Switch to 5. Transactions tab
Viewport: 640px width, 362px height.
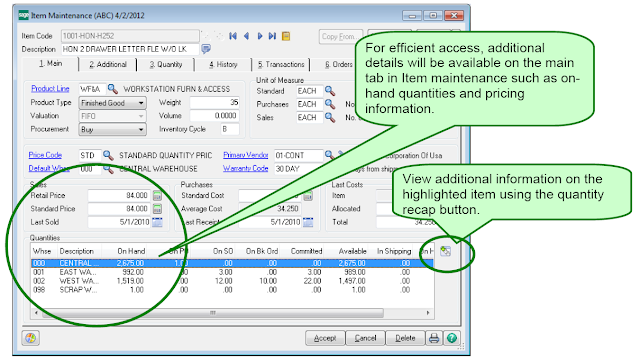(281, 64)
